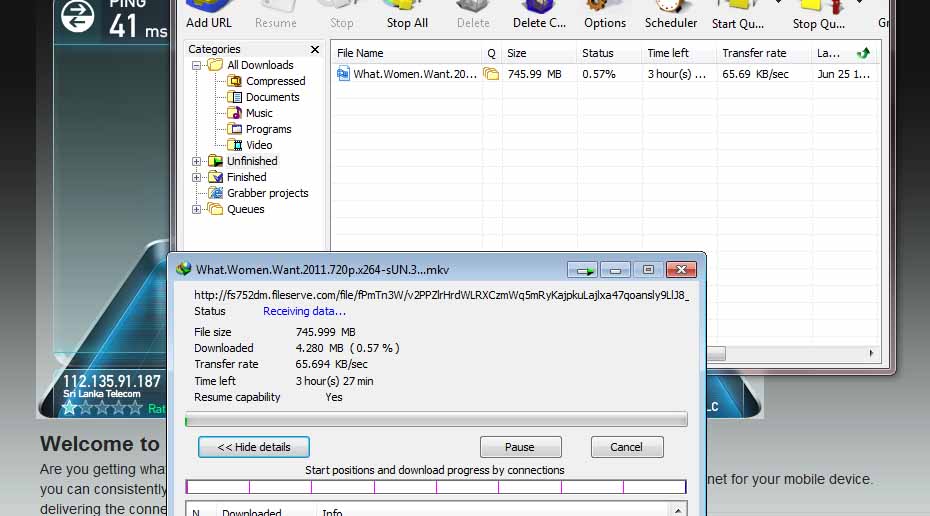Click Stop All in the toolbar

[407, 15]
